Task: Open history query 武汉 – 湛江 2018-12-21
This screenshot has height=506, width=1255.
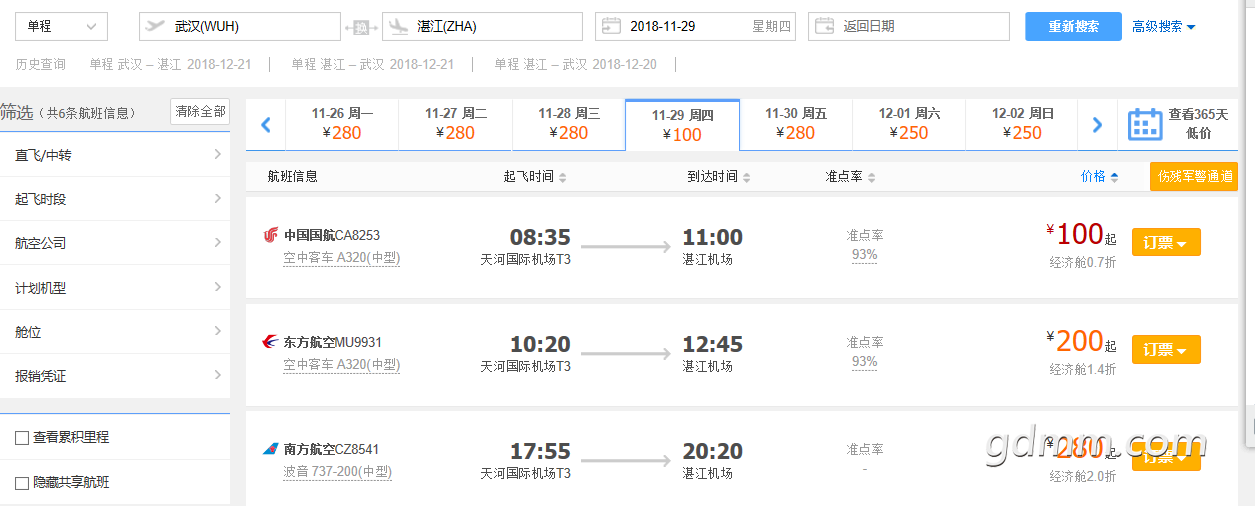Action: [170, 64]
